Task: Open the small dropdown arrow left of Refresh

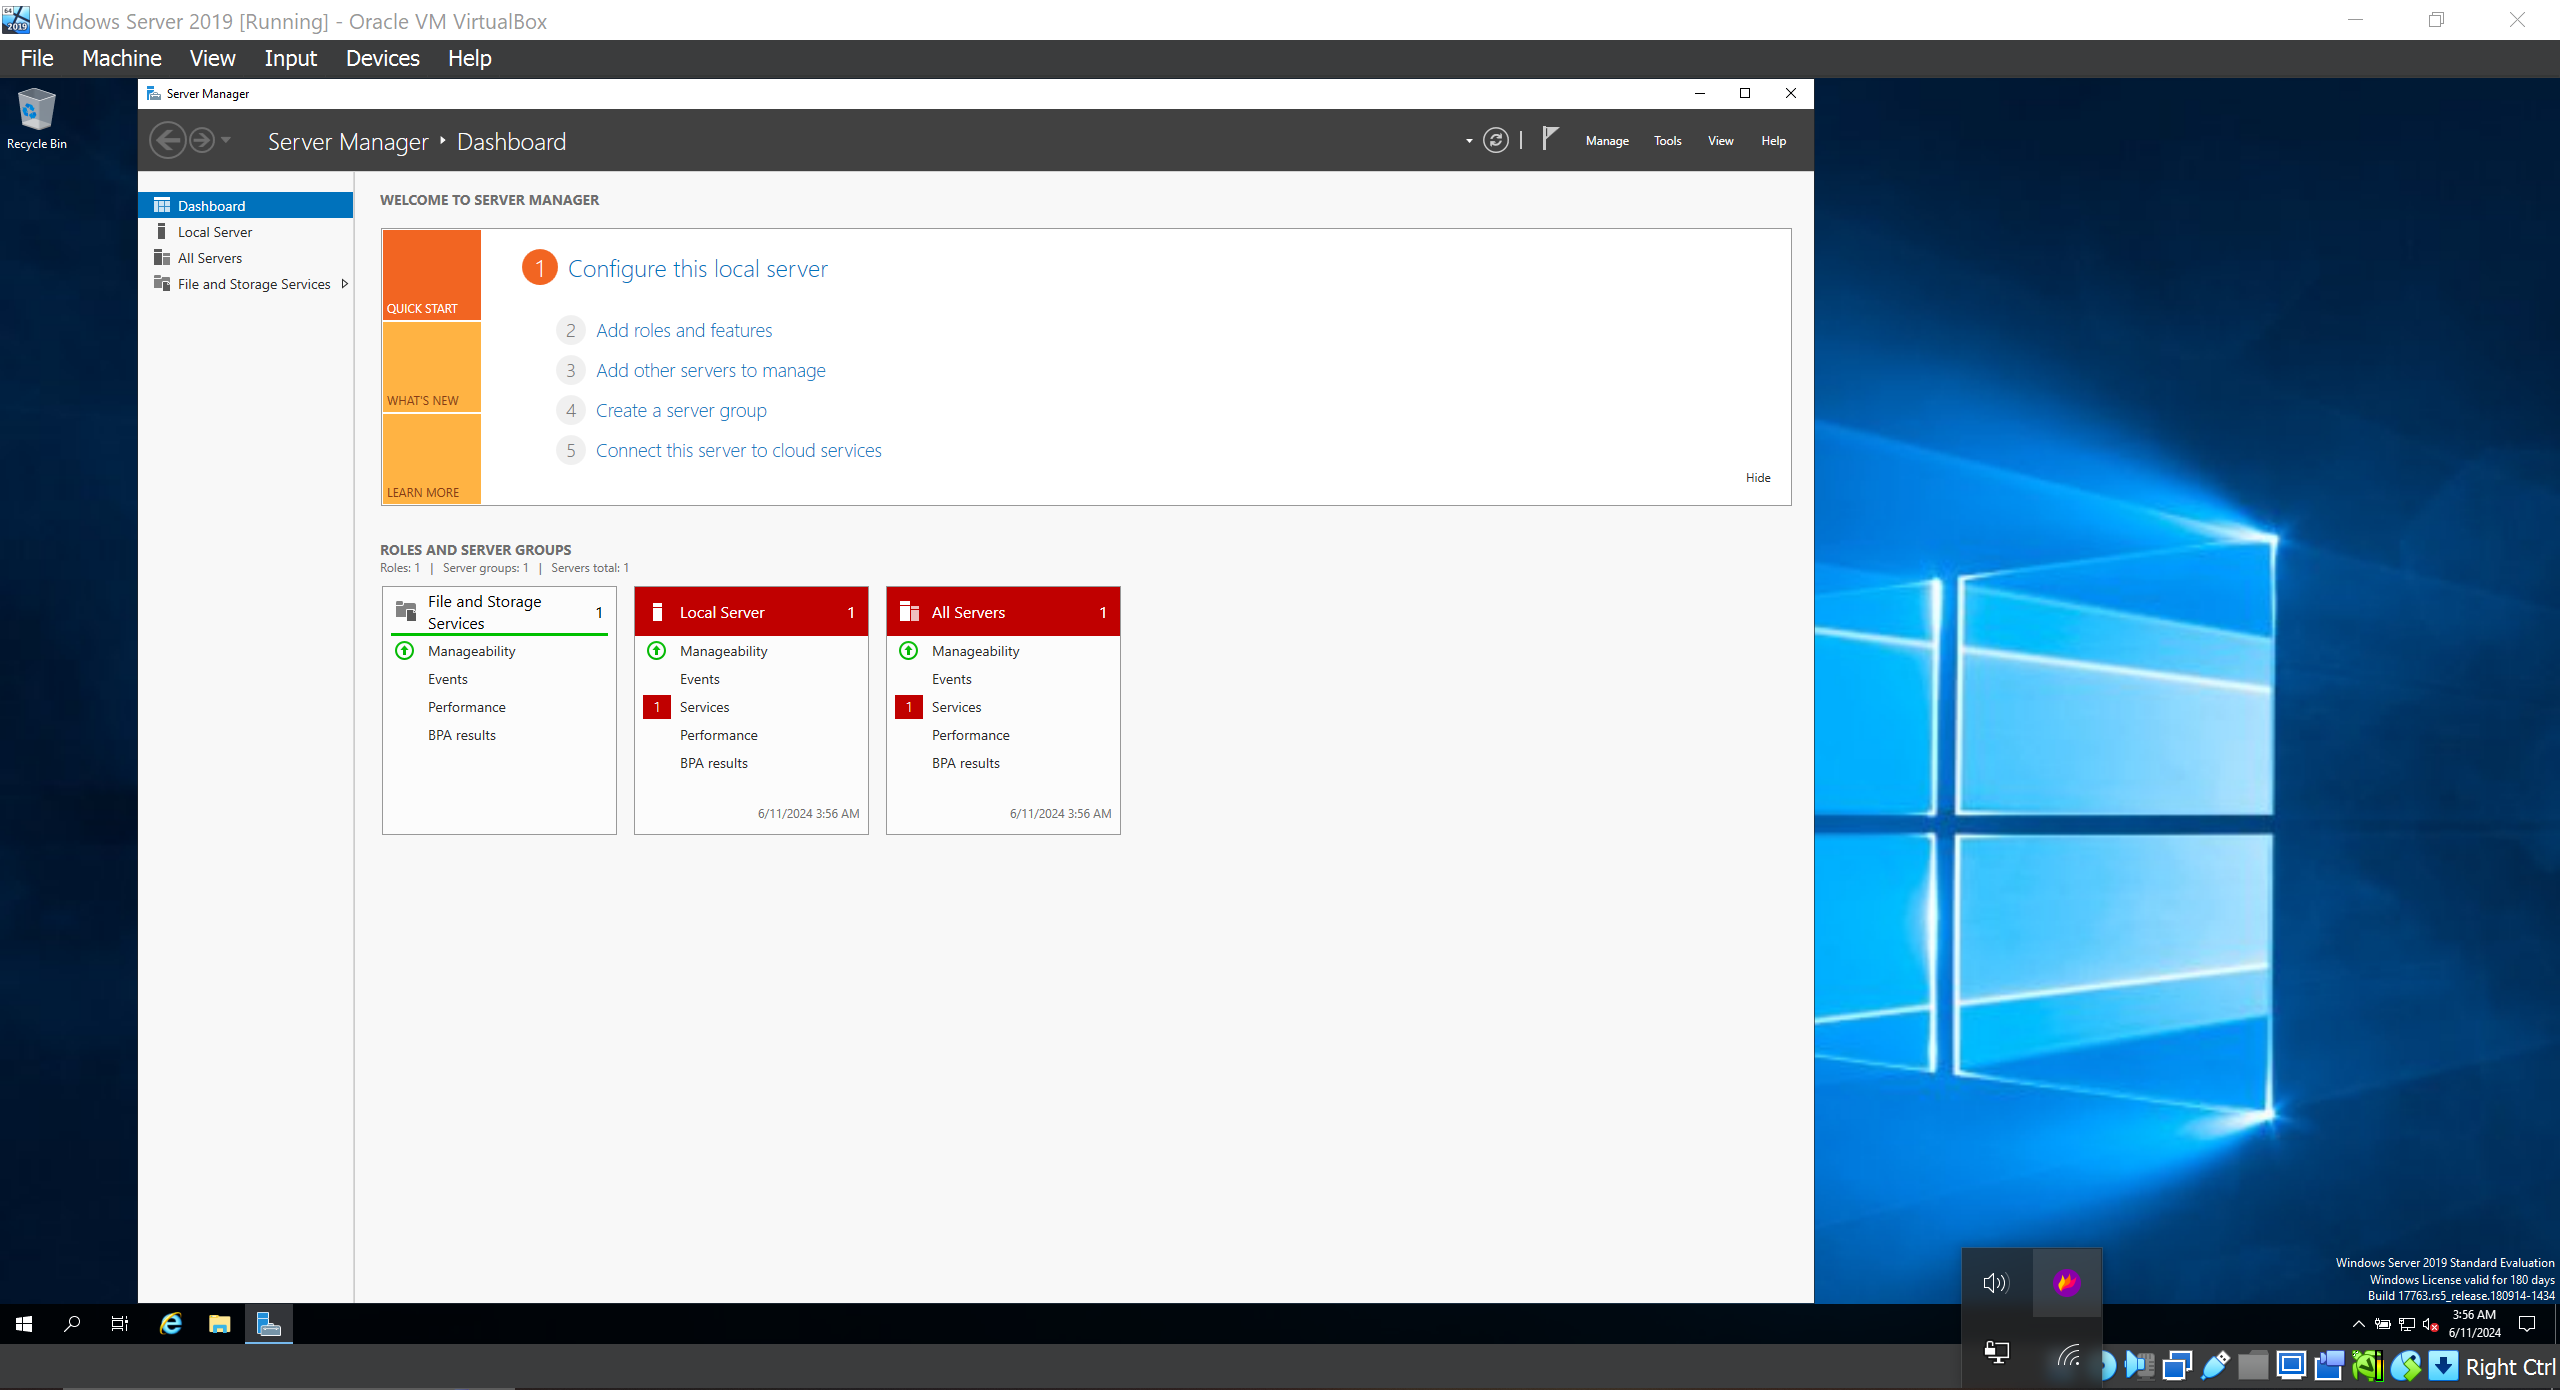Action: click(1469, 142)
